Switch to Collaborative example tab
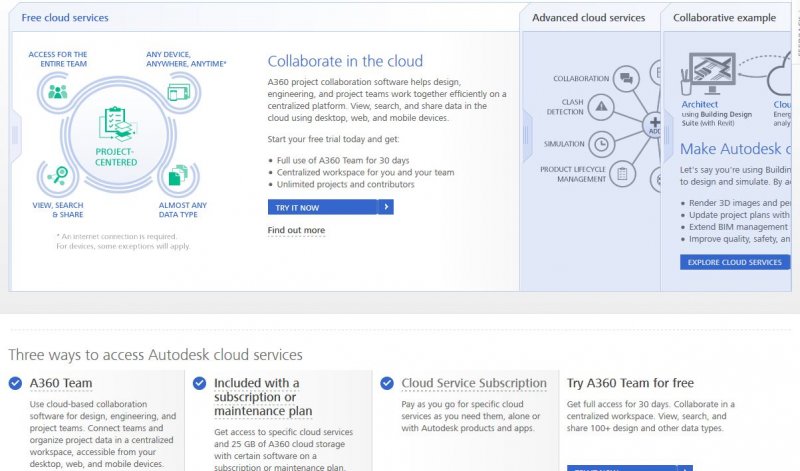This screenshot has height=471, width=800. click(x=724, y=18)
